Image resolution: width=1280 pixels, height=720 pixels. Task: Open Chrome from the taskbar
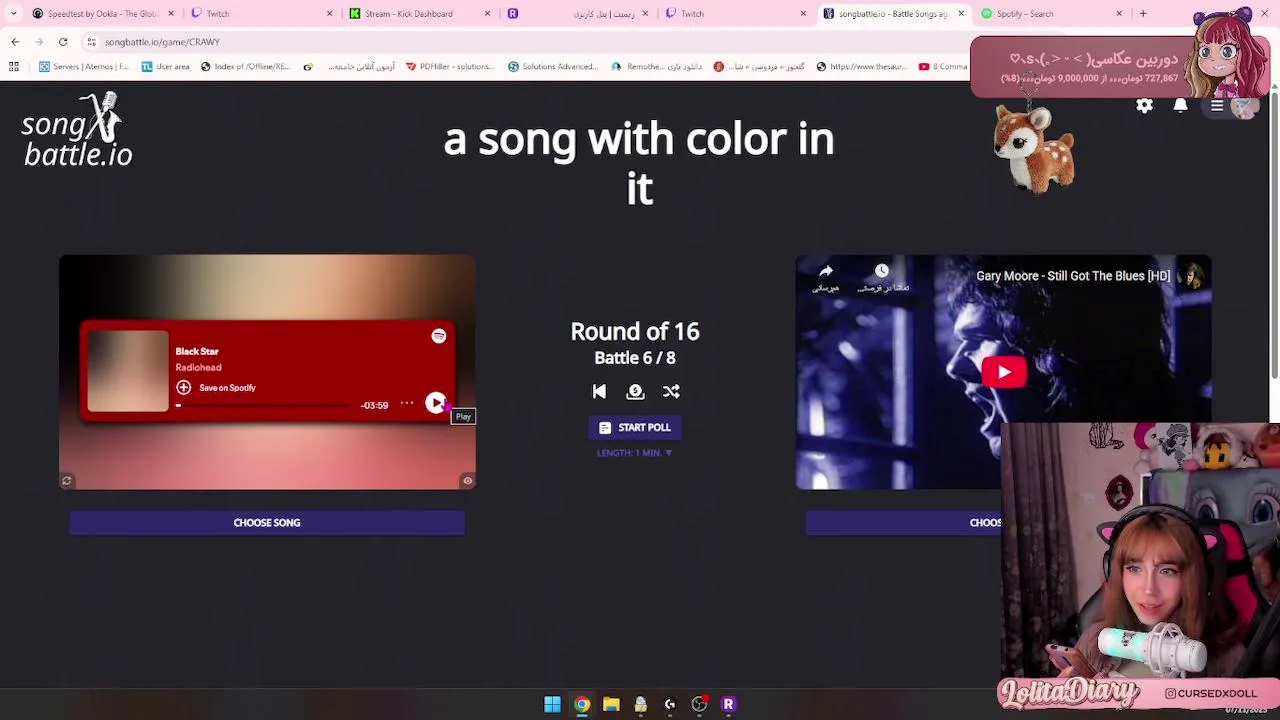582,704
